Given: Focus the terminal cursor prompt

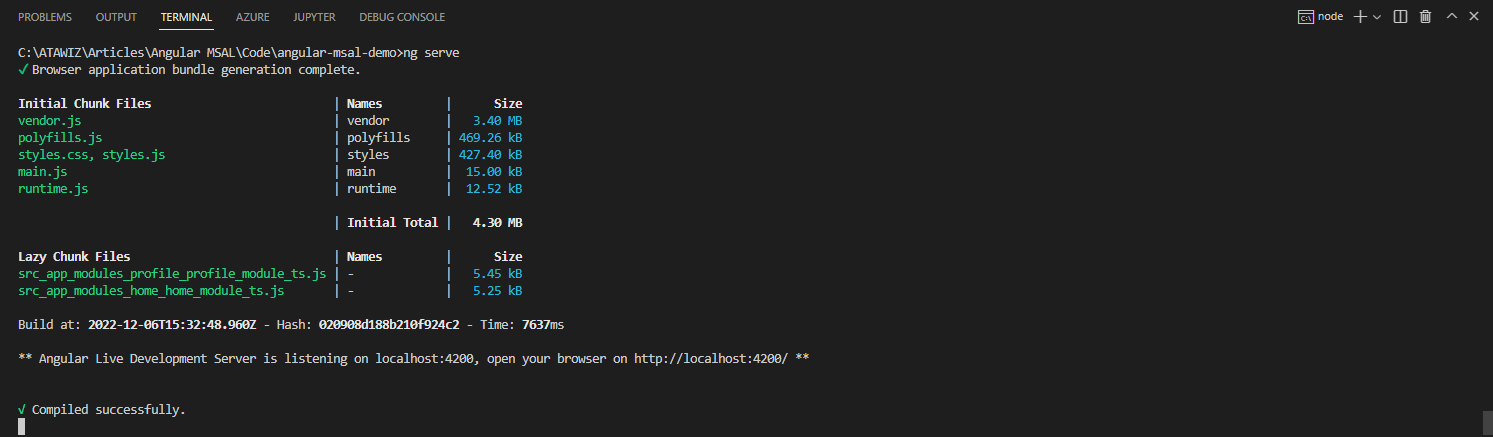Looking at the screenshot, I should coord(22,427).
